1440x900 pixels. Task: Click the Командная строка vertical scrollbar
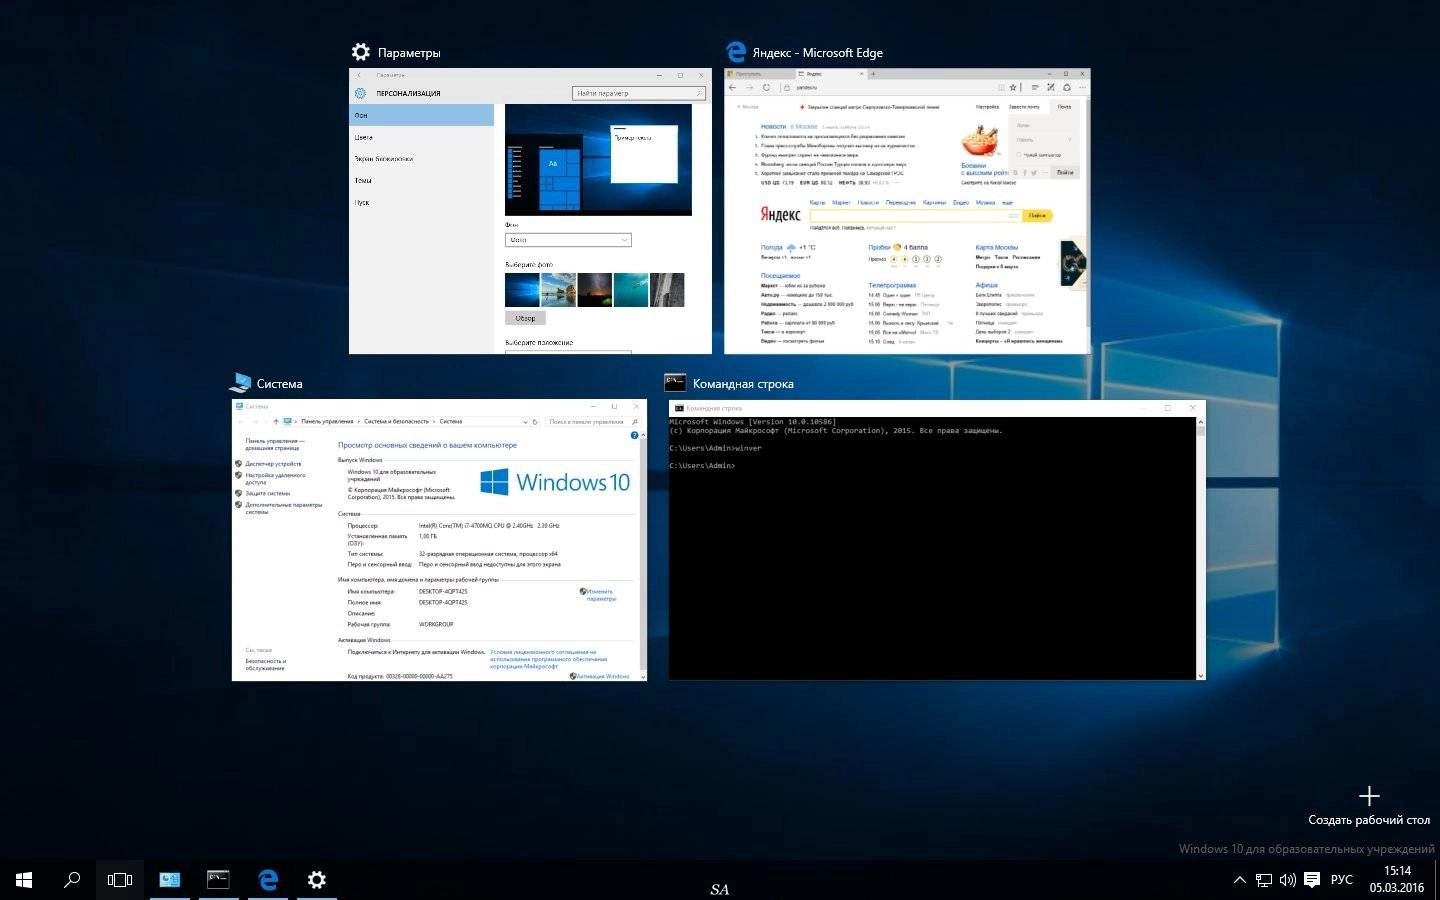[x=1201, y=548]
